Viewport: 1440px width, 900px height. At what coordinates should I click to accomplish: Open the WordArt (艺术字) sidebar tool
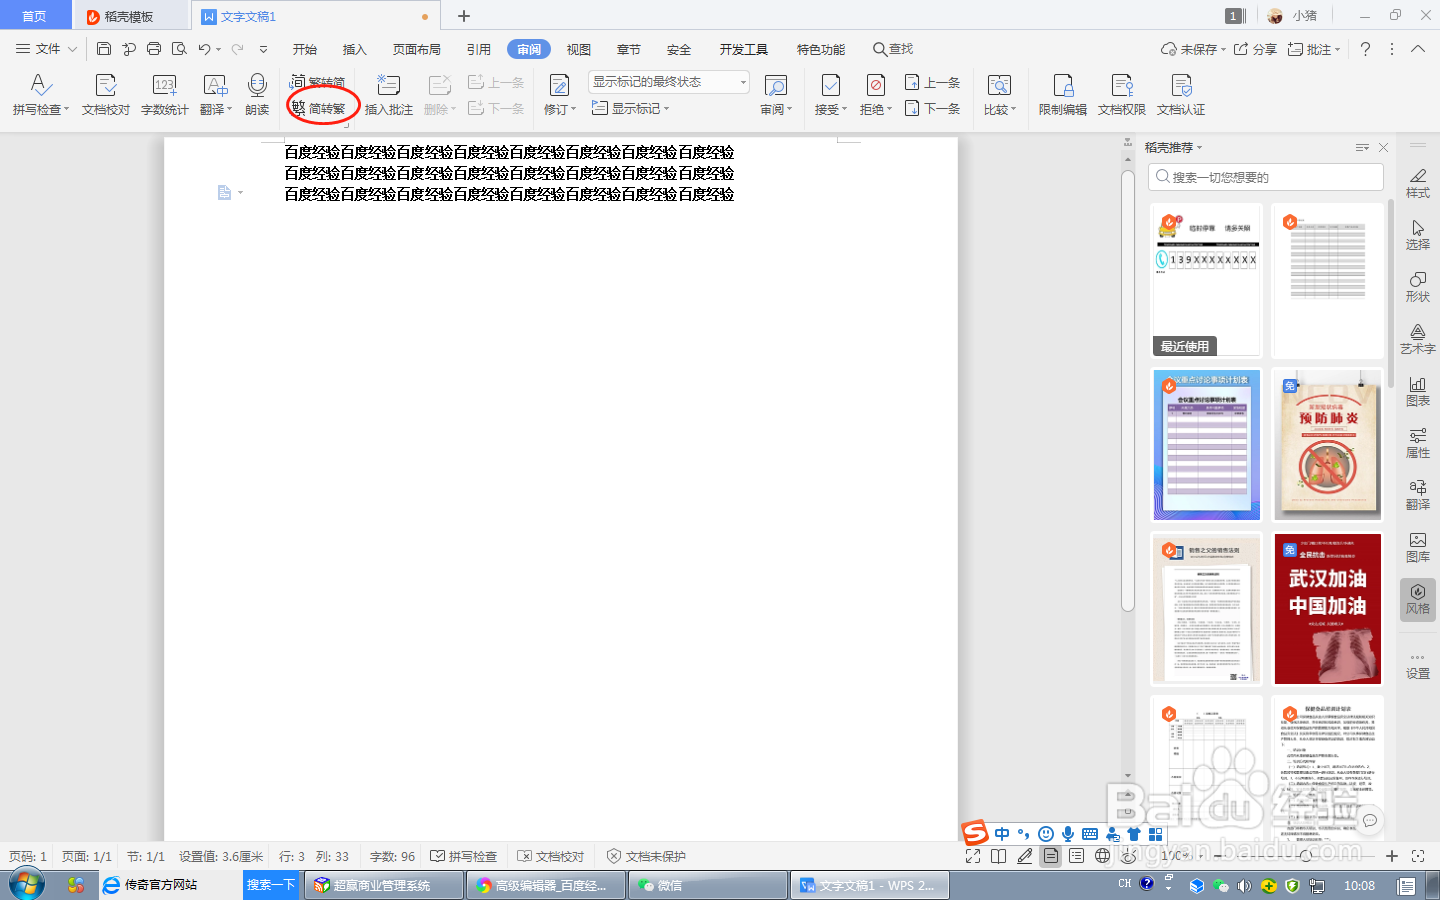(1418, 338)
